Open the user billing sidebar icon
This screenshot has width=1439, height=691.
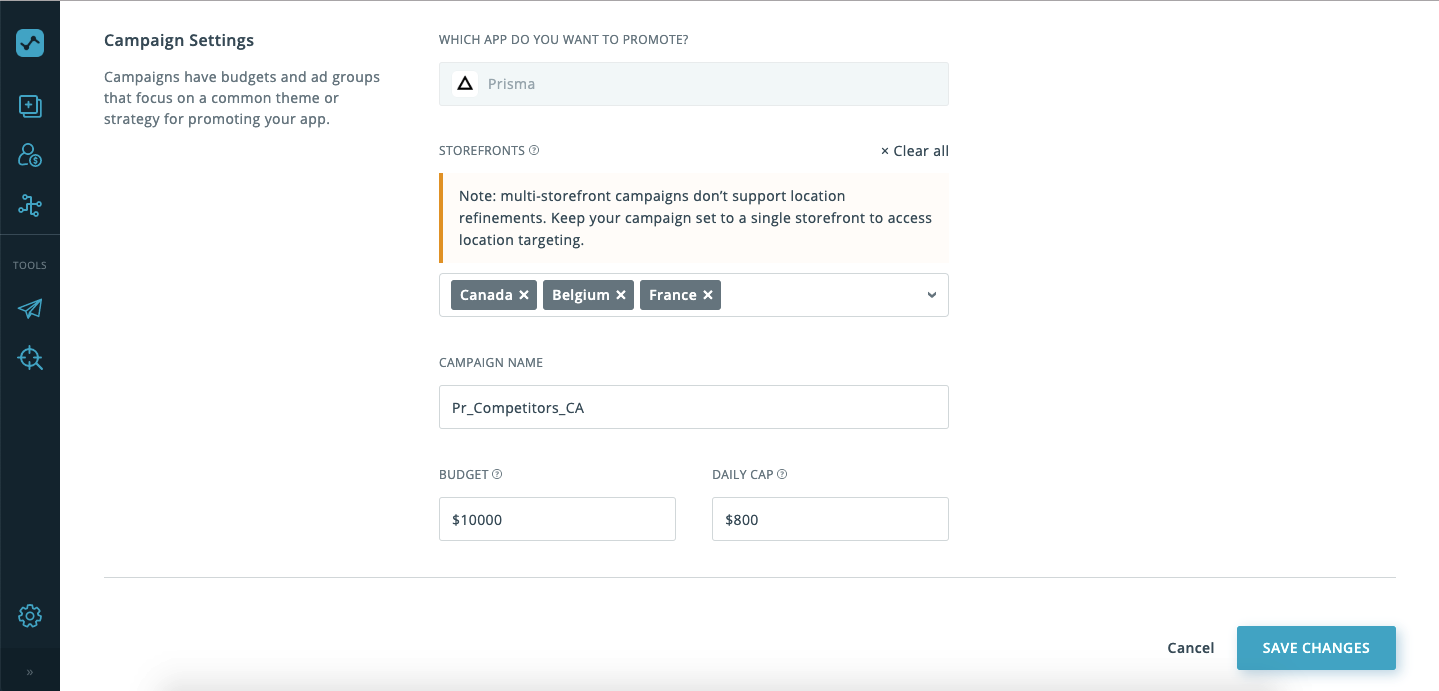(30, 155)
